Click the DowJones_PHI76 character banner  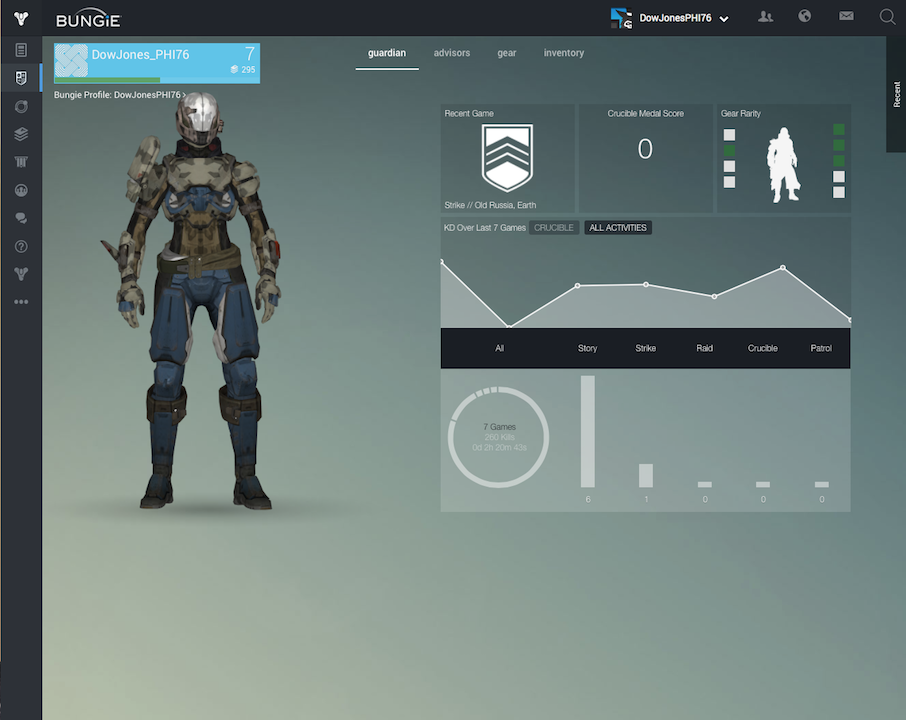[157, 63]
